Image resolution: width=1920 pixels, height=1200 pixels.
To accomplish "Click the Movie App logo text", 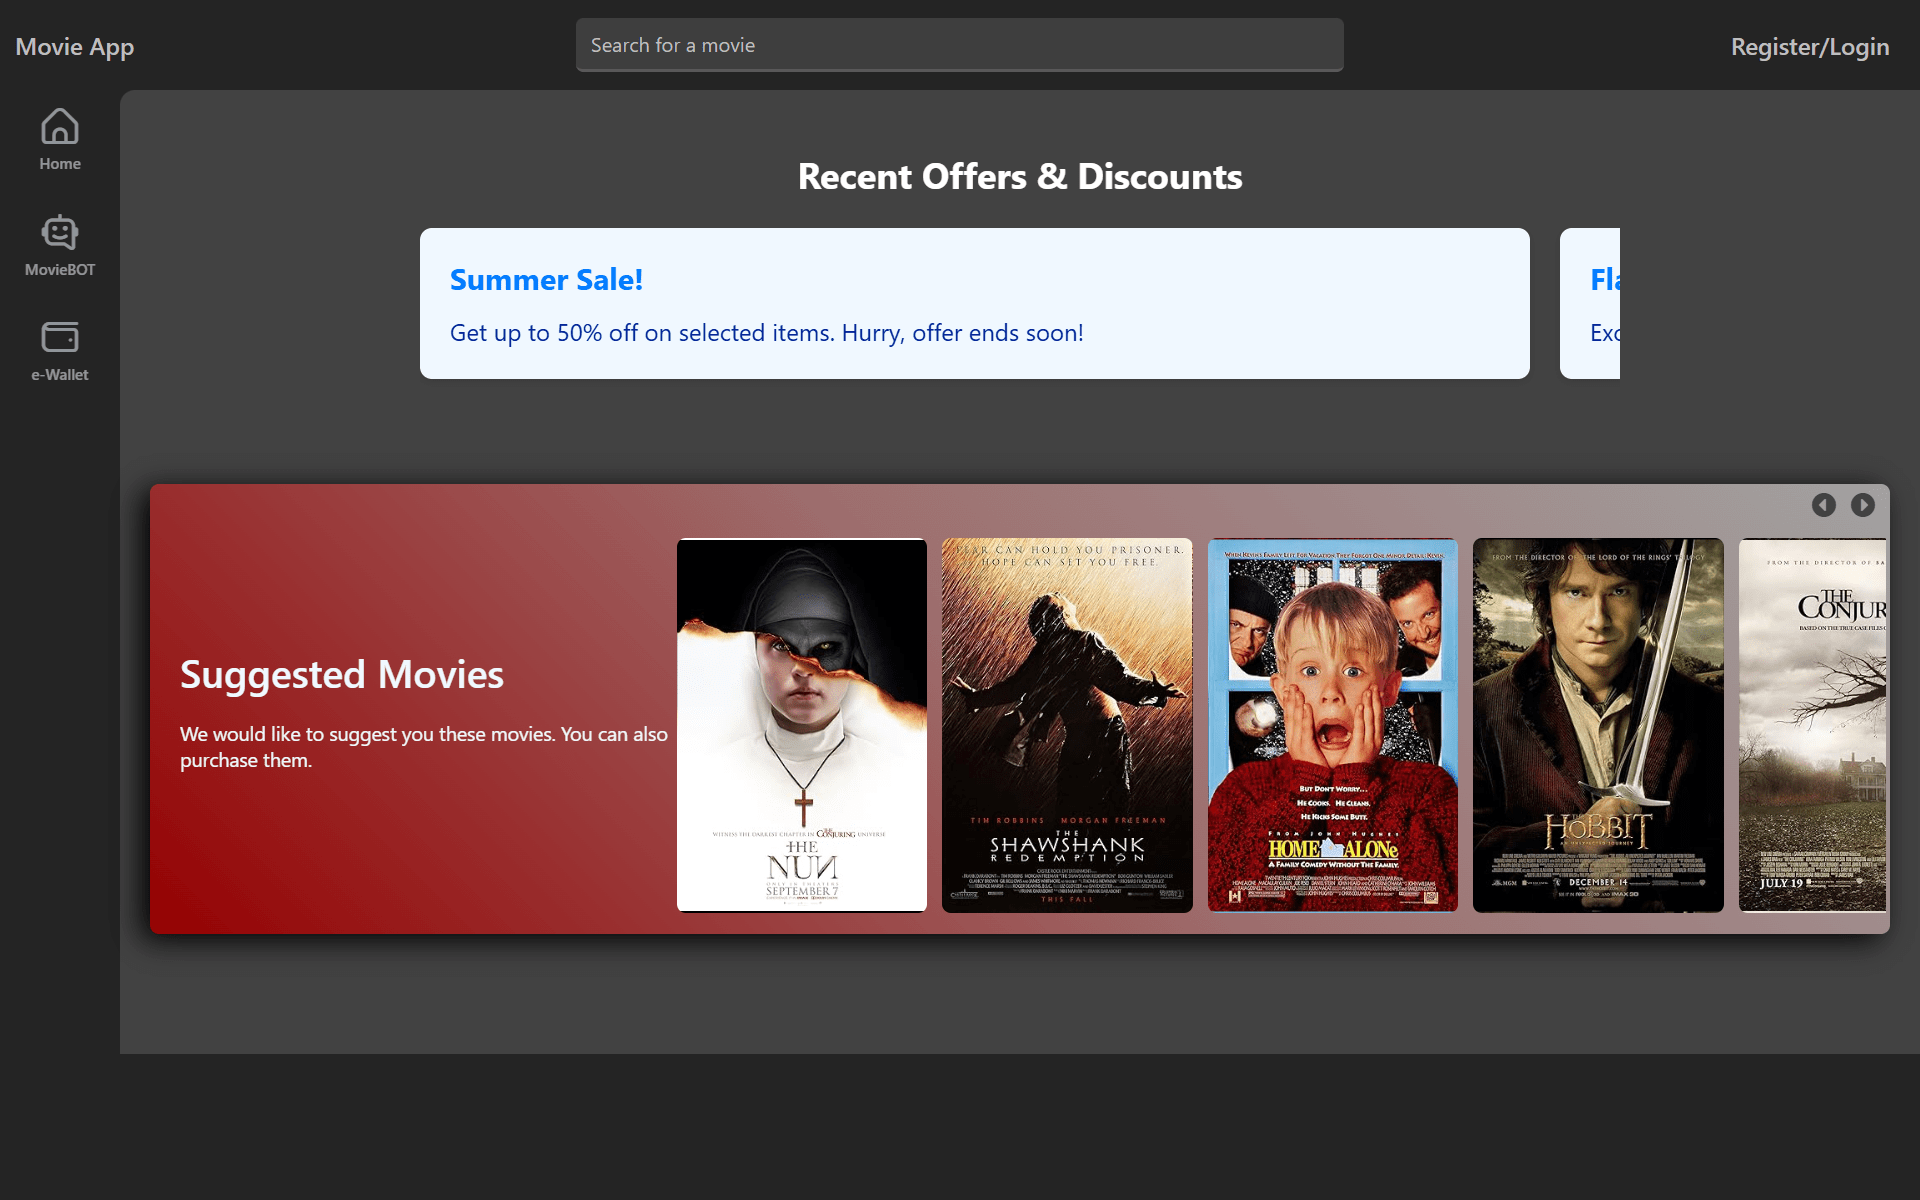I will click(x=75, y=47).
